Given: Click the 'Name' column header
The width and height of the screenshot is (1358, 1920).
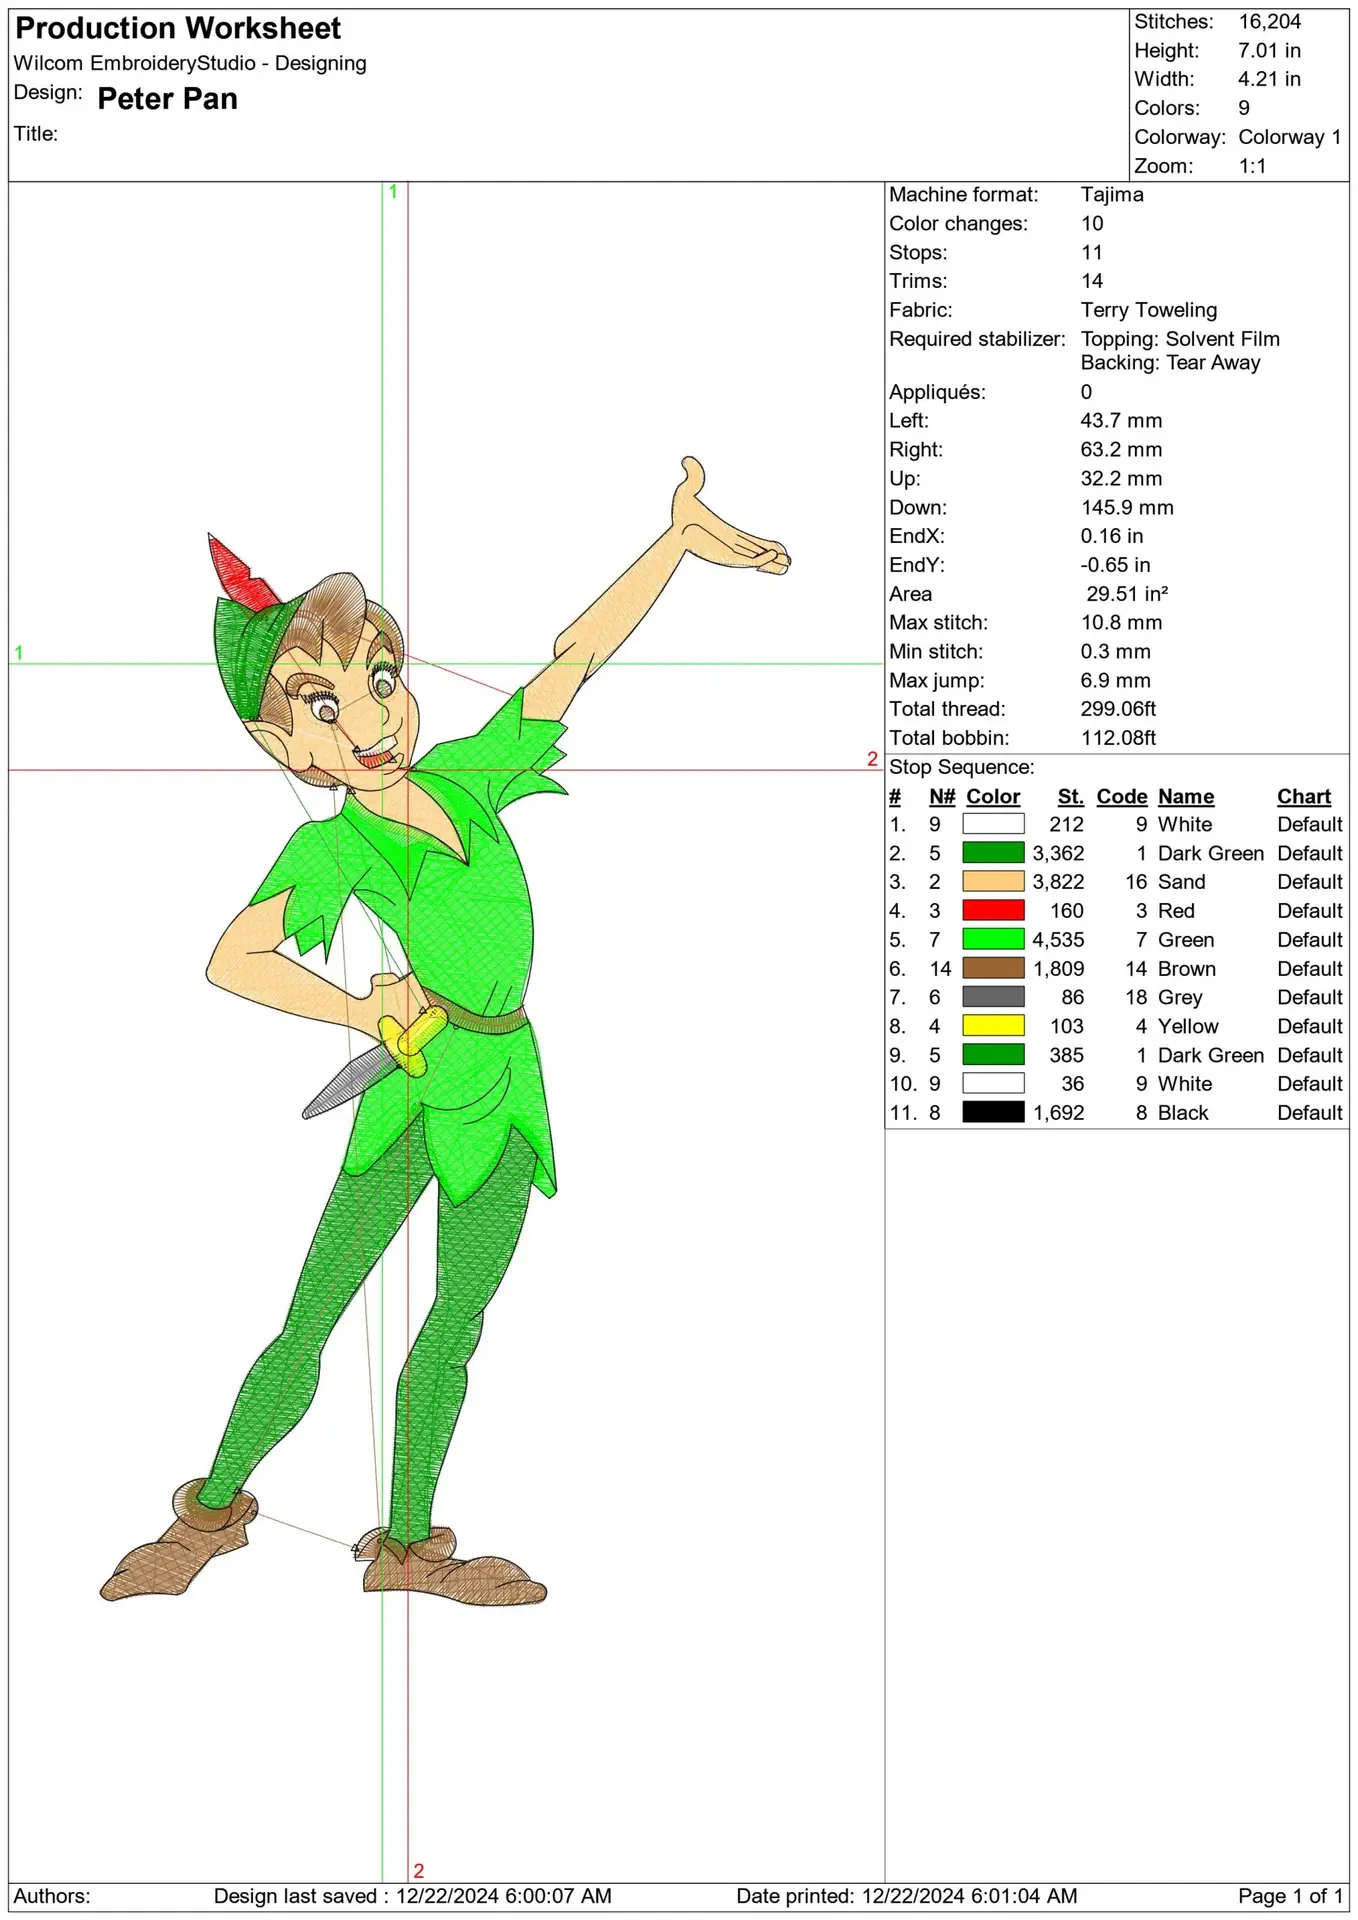Looking at the screenshot, I should [1186, 797].
